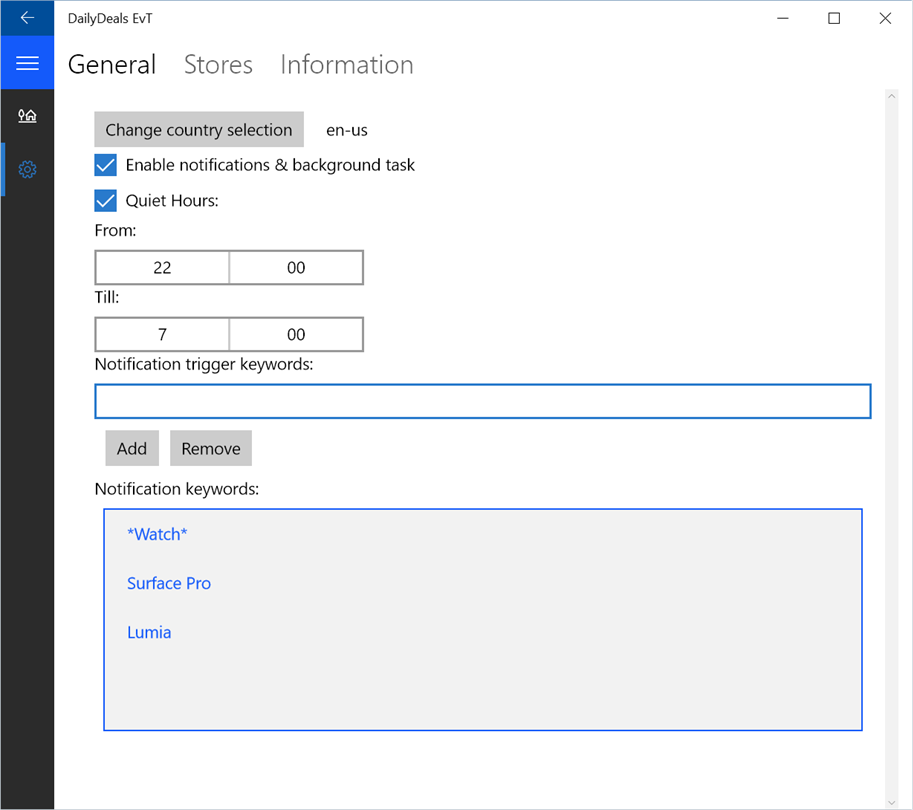Click the Add keyword button

pyautogui.click(x=132, y=448)
